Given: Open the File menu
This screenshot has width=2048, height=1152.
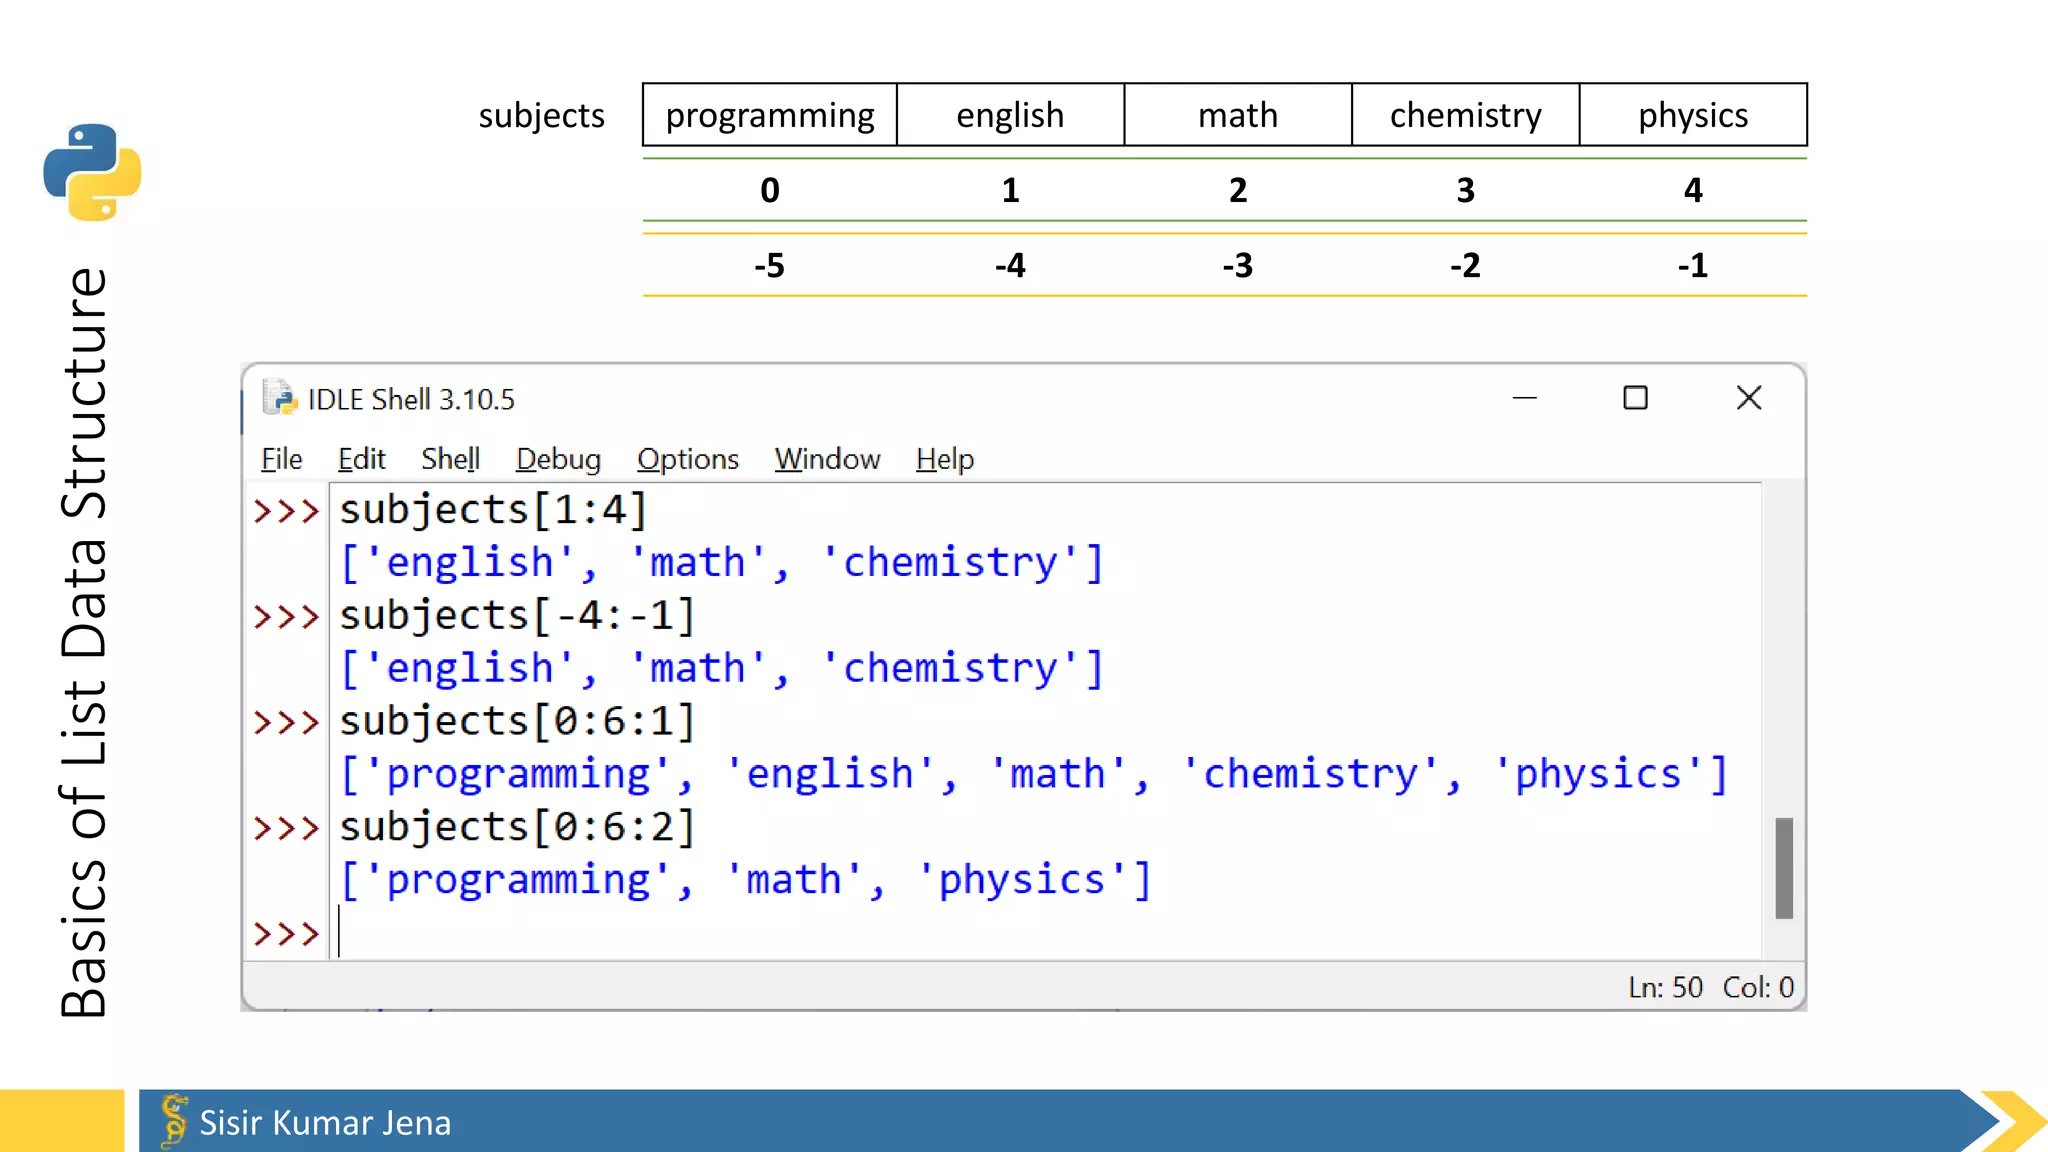Looking at the screenshot, I should [x=281, y=459].
